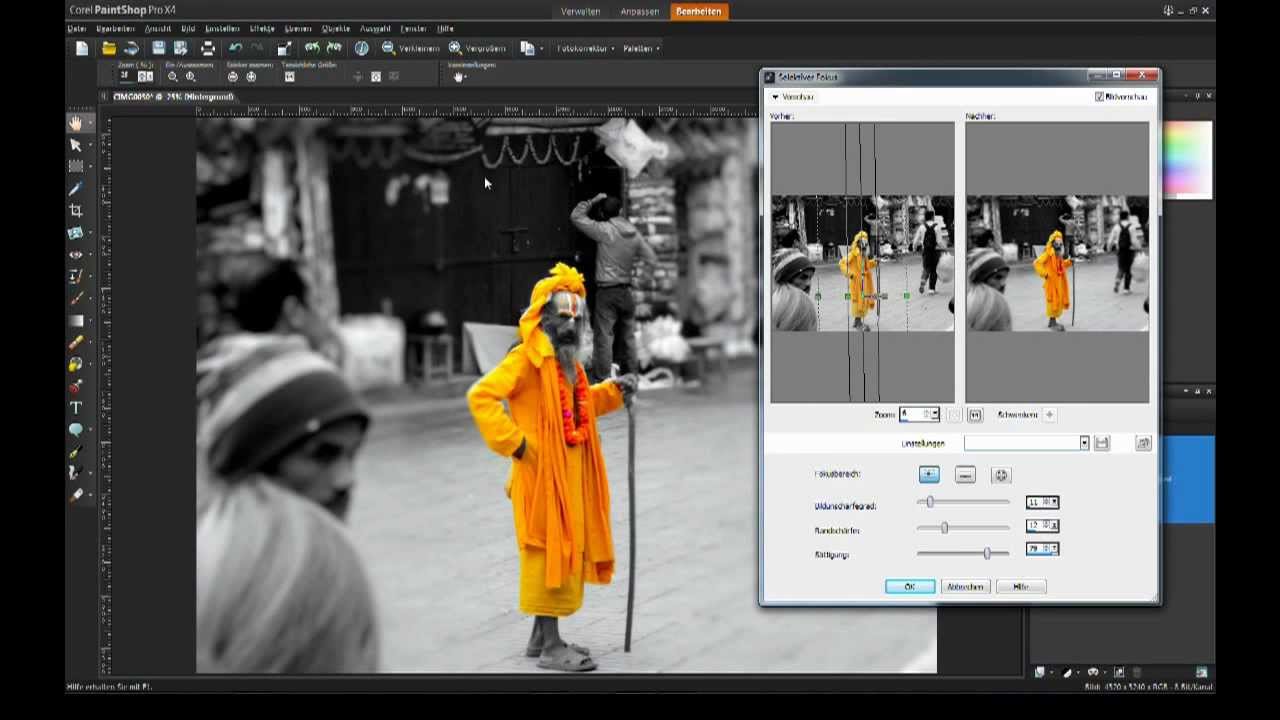
Task: Open the Fenster menu
Action: click(x=413, y=29)
